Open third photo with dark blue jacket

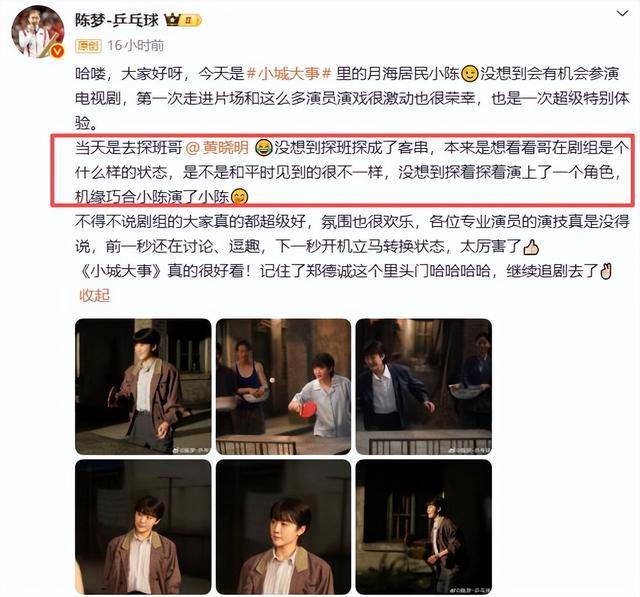[424, 387]
